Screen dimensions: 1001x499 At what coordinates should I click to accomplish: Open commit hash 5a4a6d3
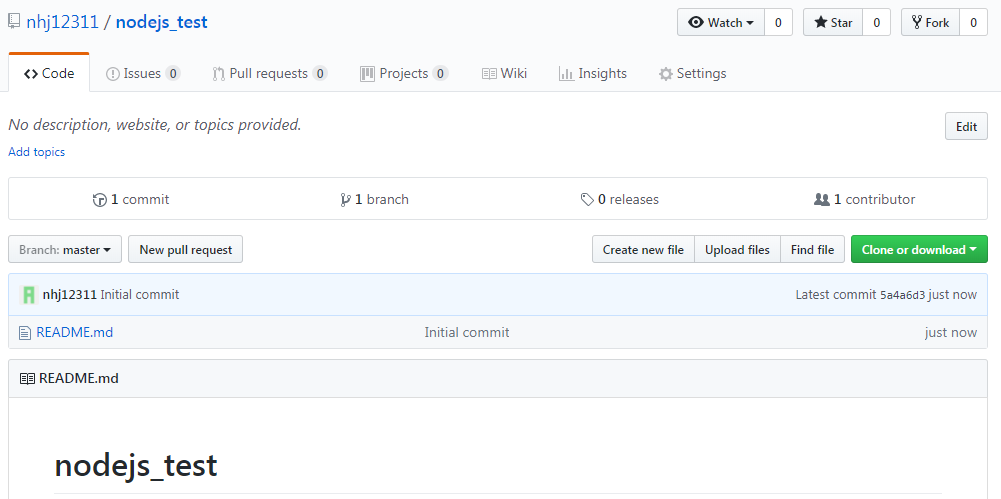click(903, 295)
